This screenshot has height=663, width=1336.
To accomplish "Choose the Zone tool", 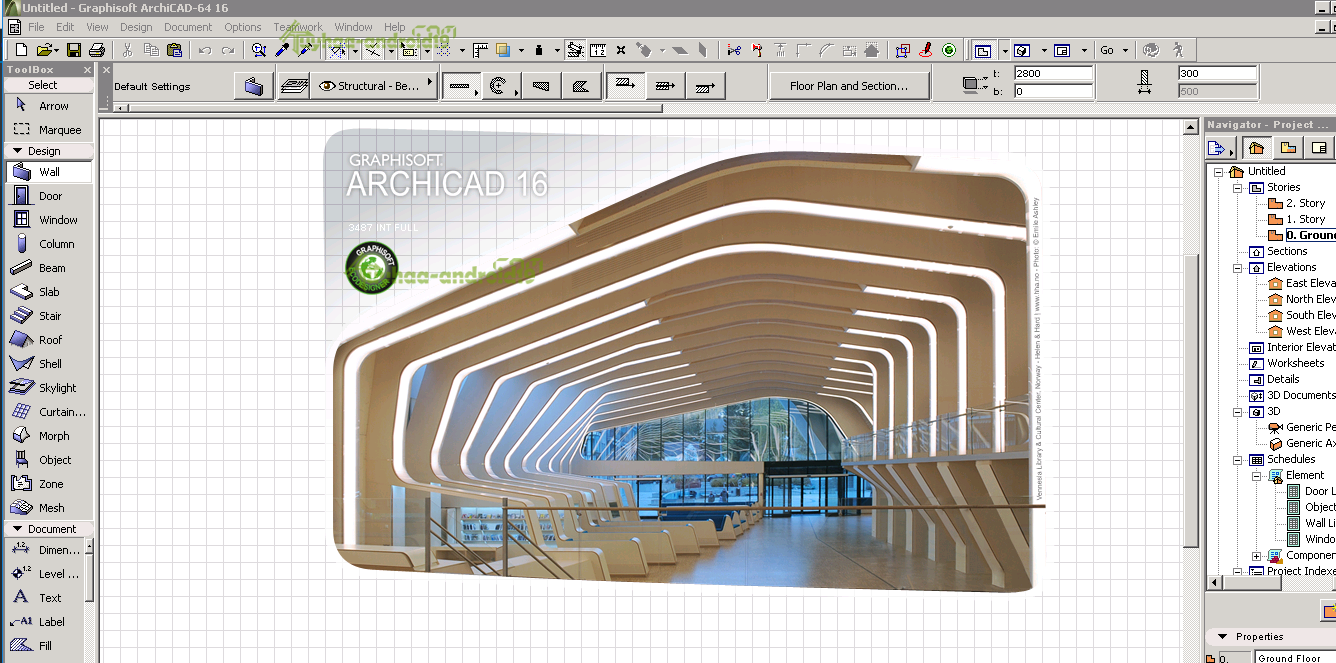I will pos(48,484).
